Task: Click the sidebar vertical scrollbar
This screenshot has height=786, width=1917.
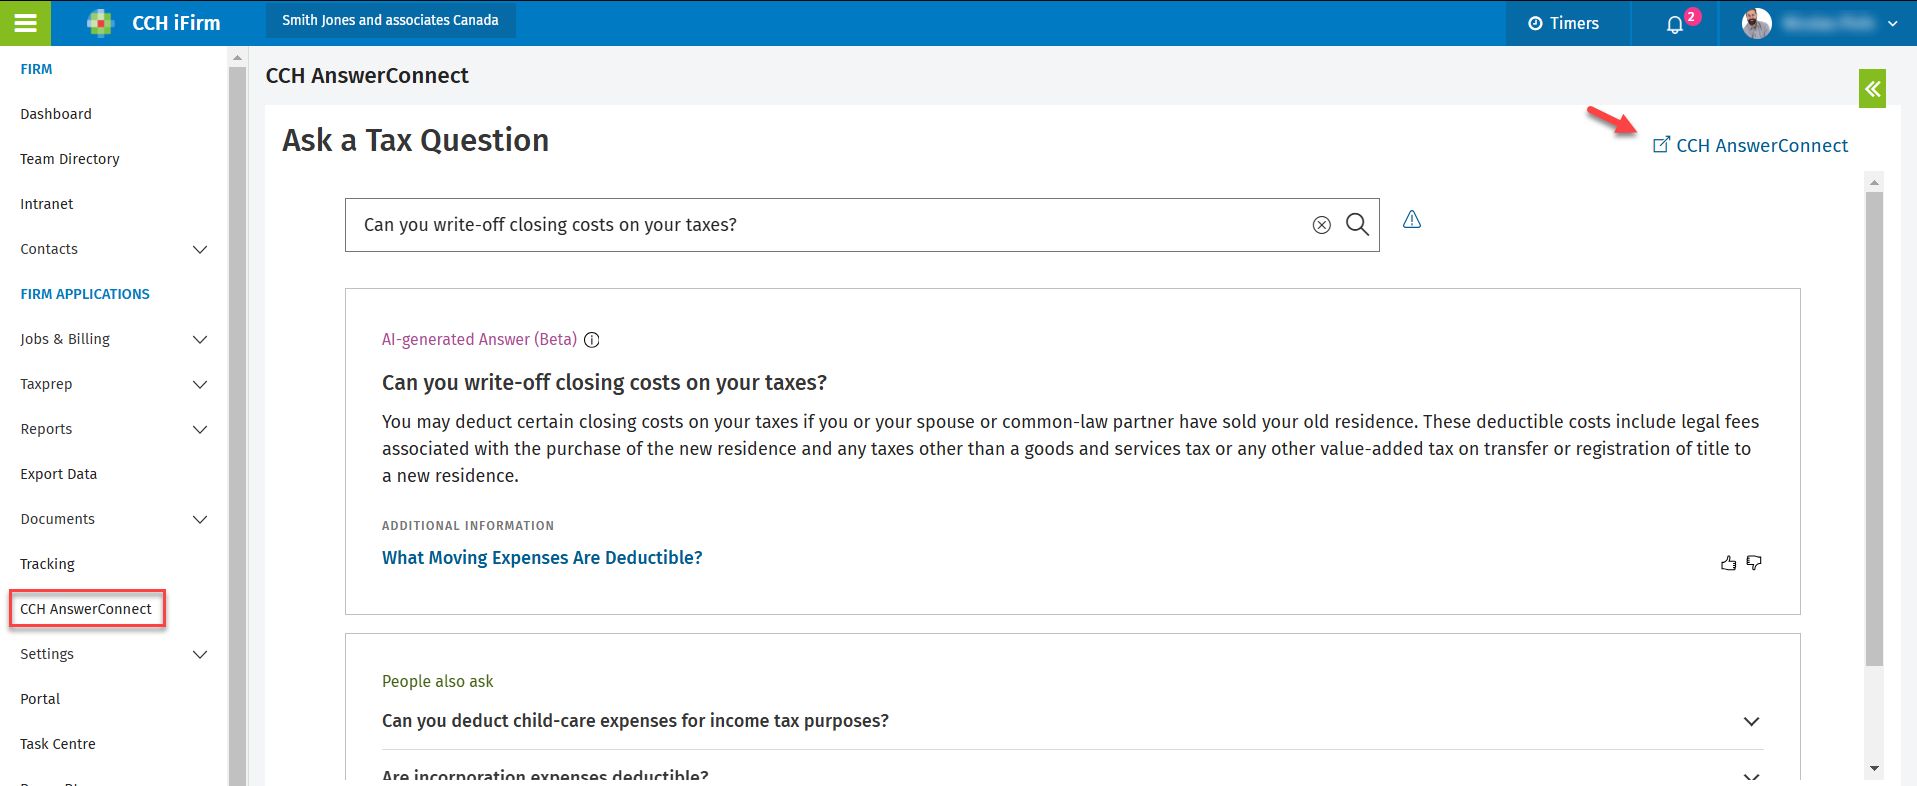Action: 237,425
